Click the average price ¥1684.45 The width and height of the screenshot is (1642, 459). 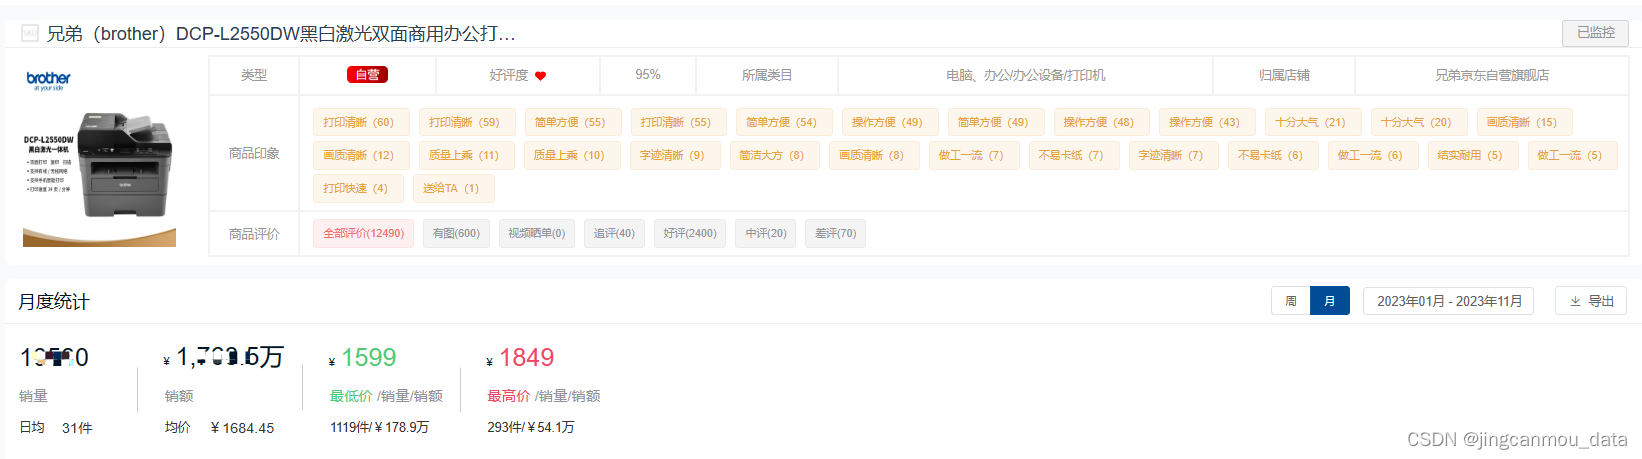click(x=242, y=428)
